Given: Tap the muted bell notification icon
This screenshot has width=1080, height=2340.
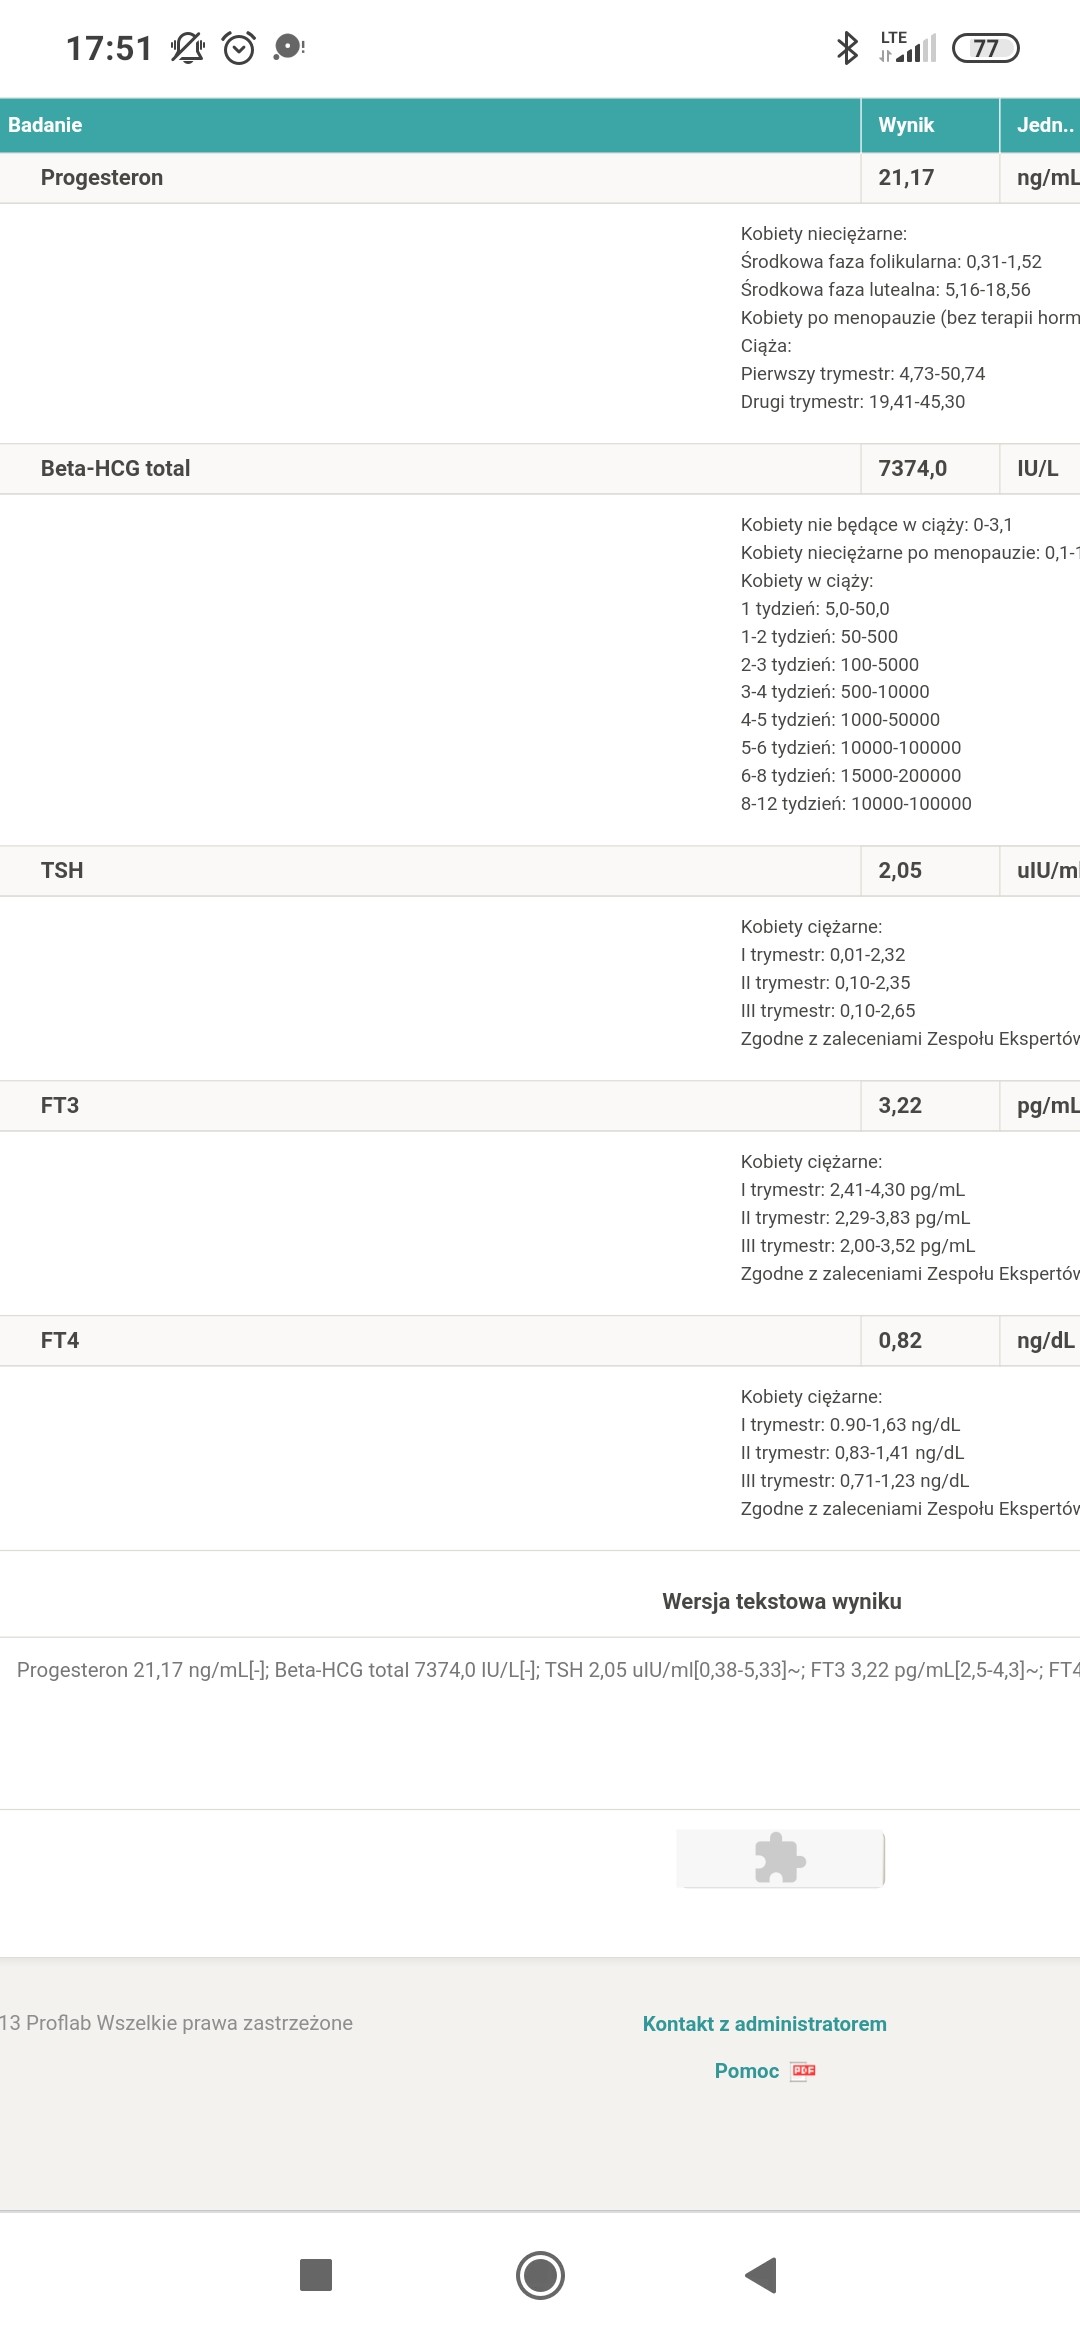Looking at the screenshot, I should (x=187, y=47).
